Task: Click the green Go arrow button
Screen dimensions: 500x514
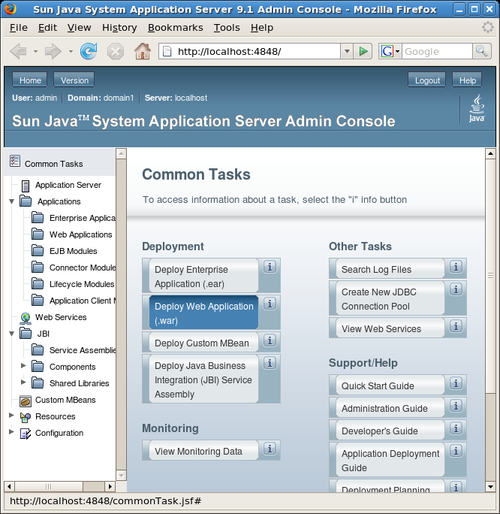Action: coord(363,51)
